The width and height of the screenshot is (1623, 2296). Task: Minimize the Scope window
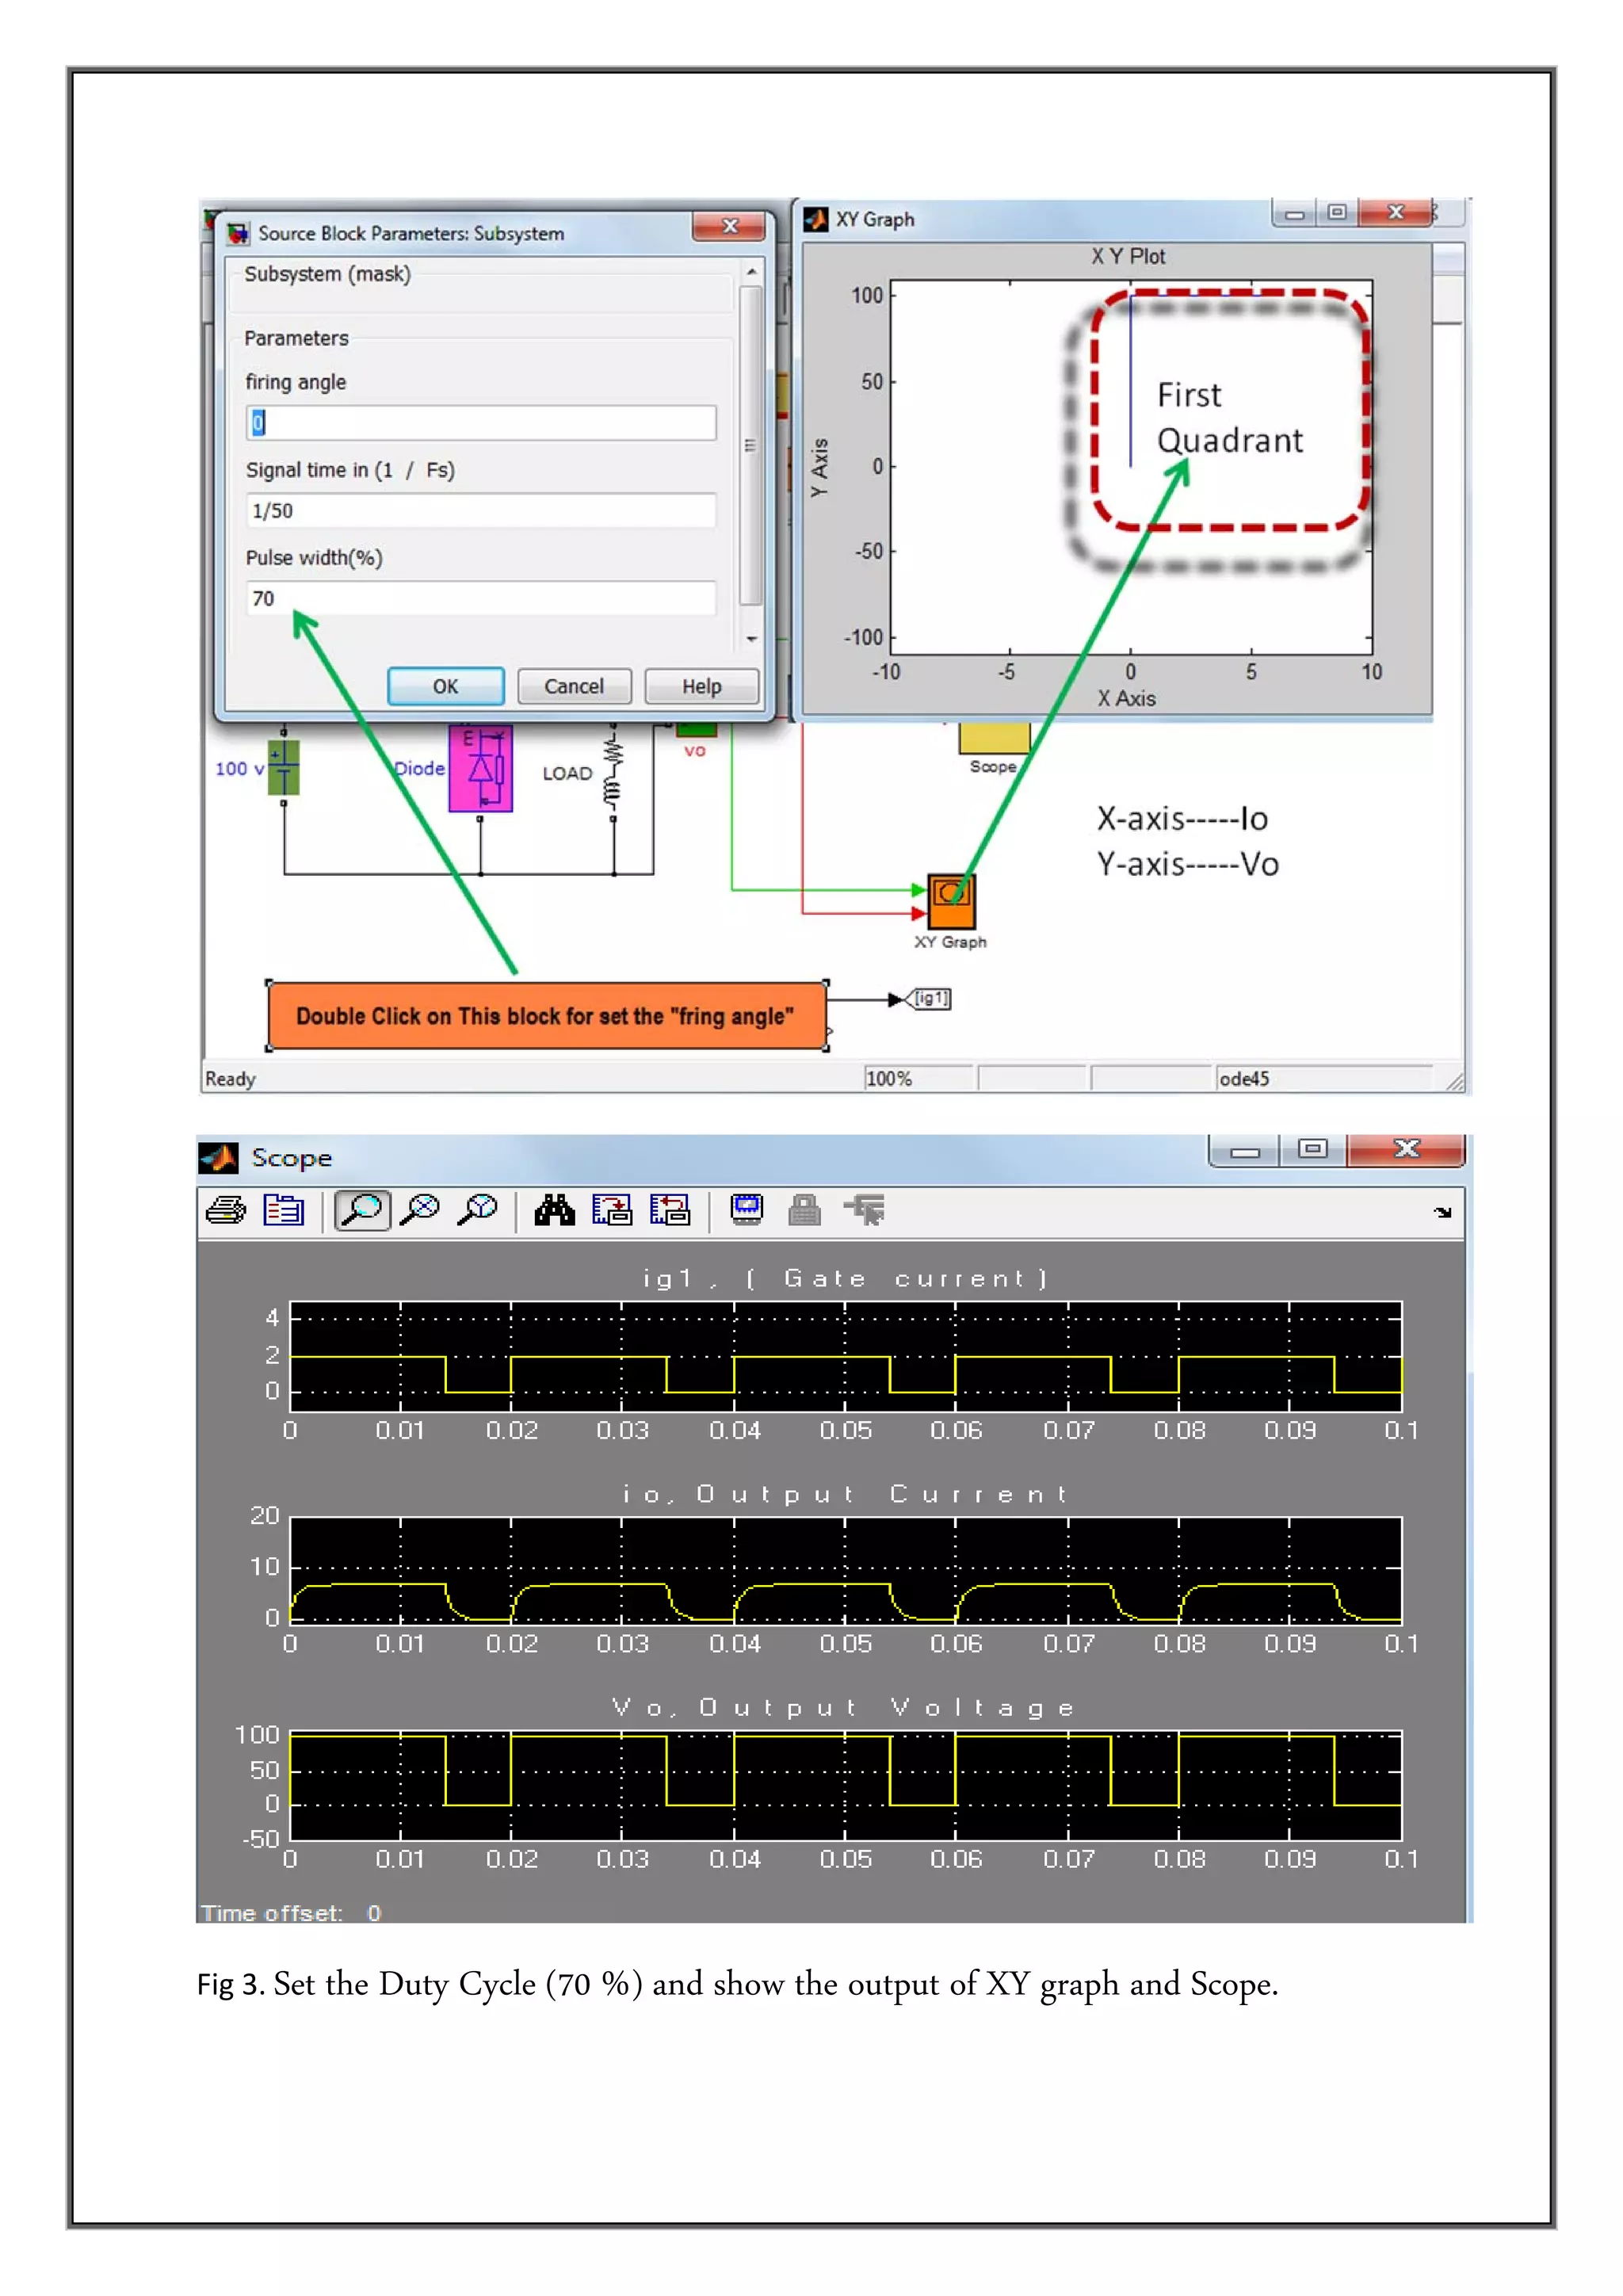tap(1244, 1150)
